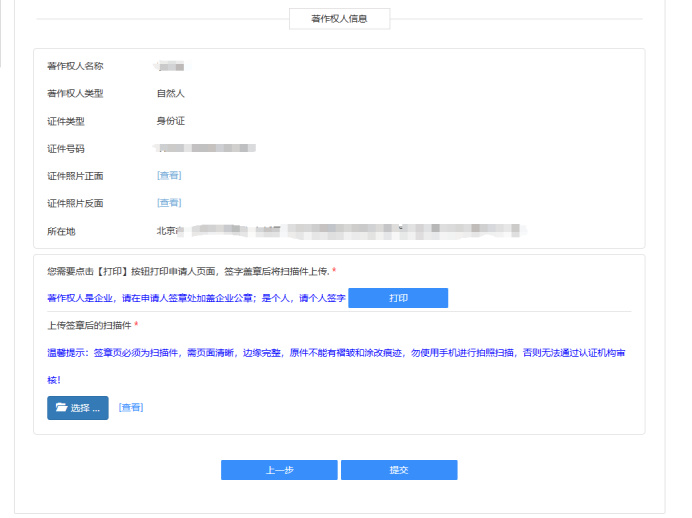692x518 pixels.
Task: Click the 著作权人信息 section header
Action: click(x=339, y=19)
